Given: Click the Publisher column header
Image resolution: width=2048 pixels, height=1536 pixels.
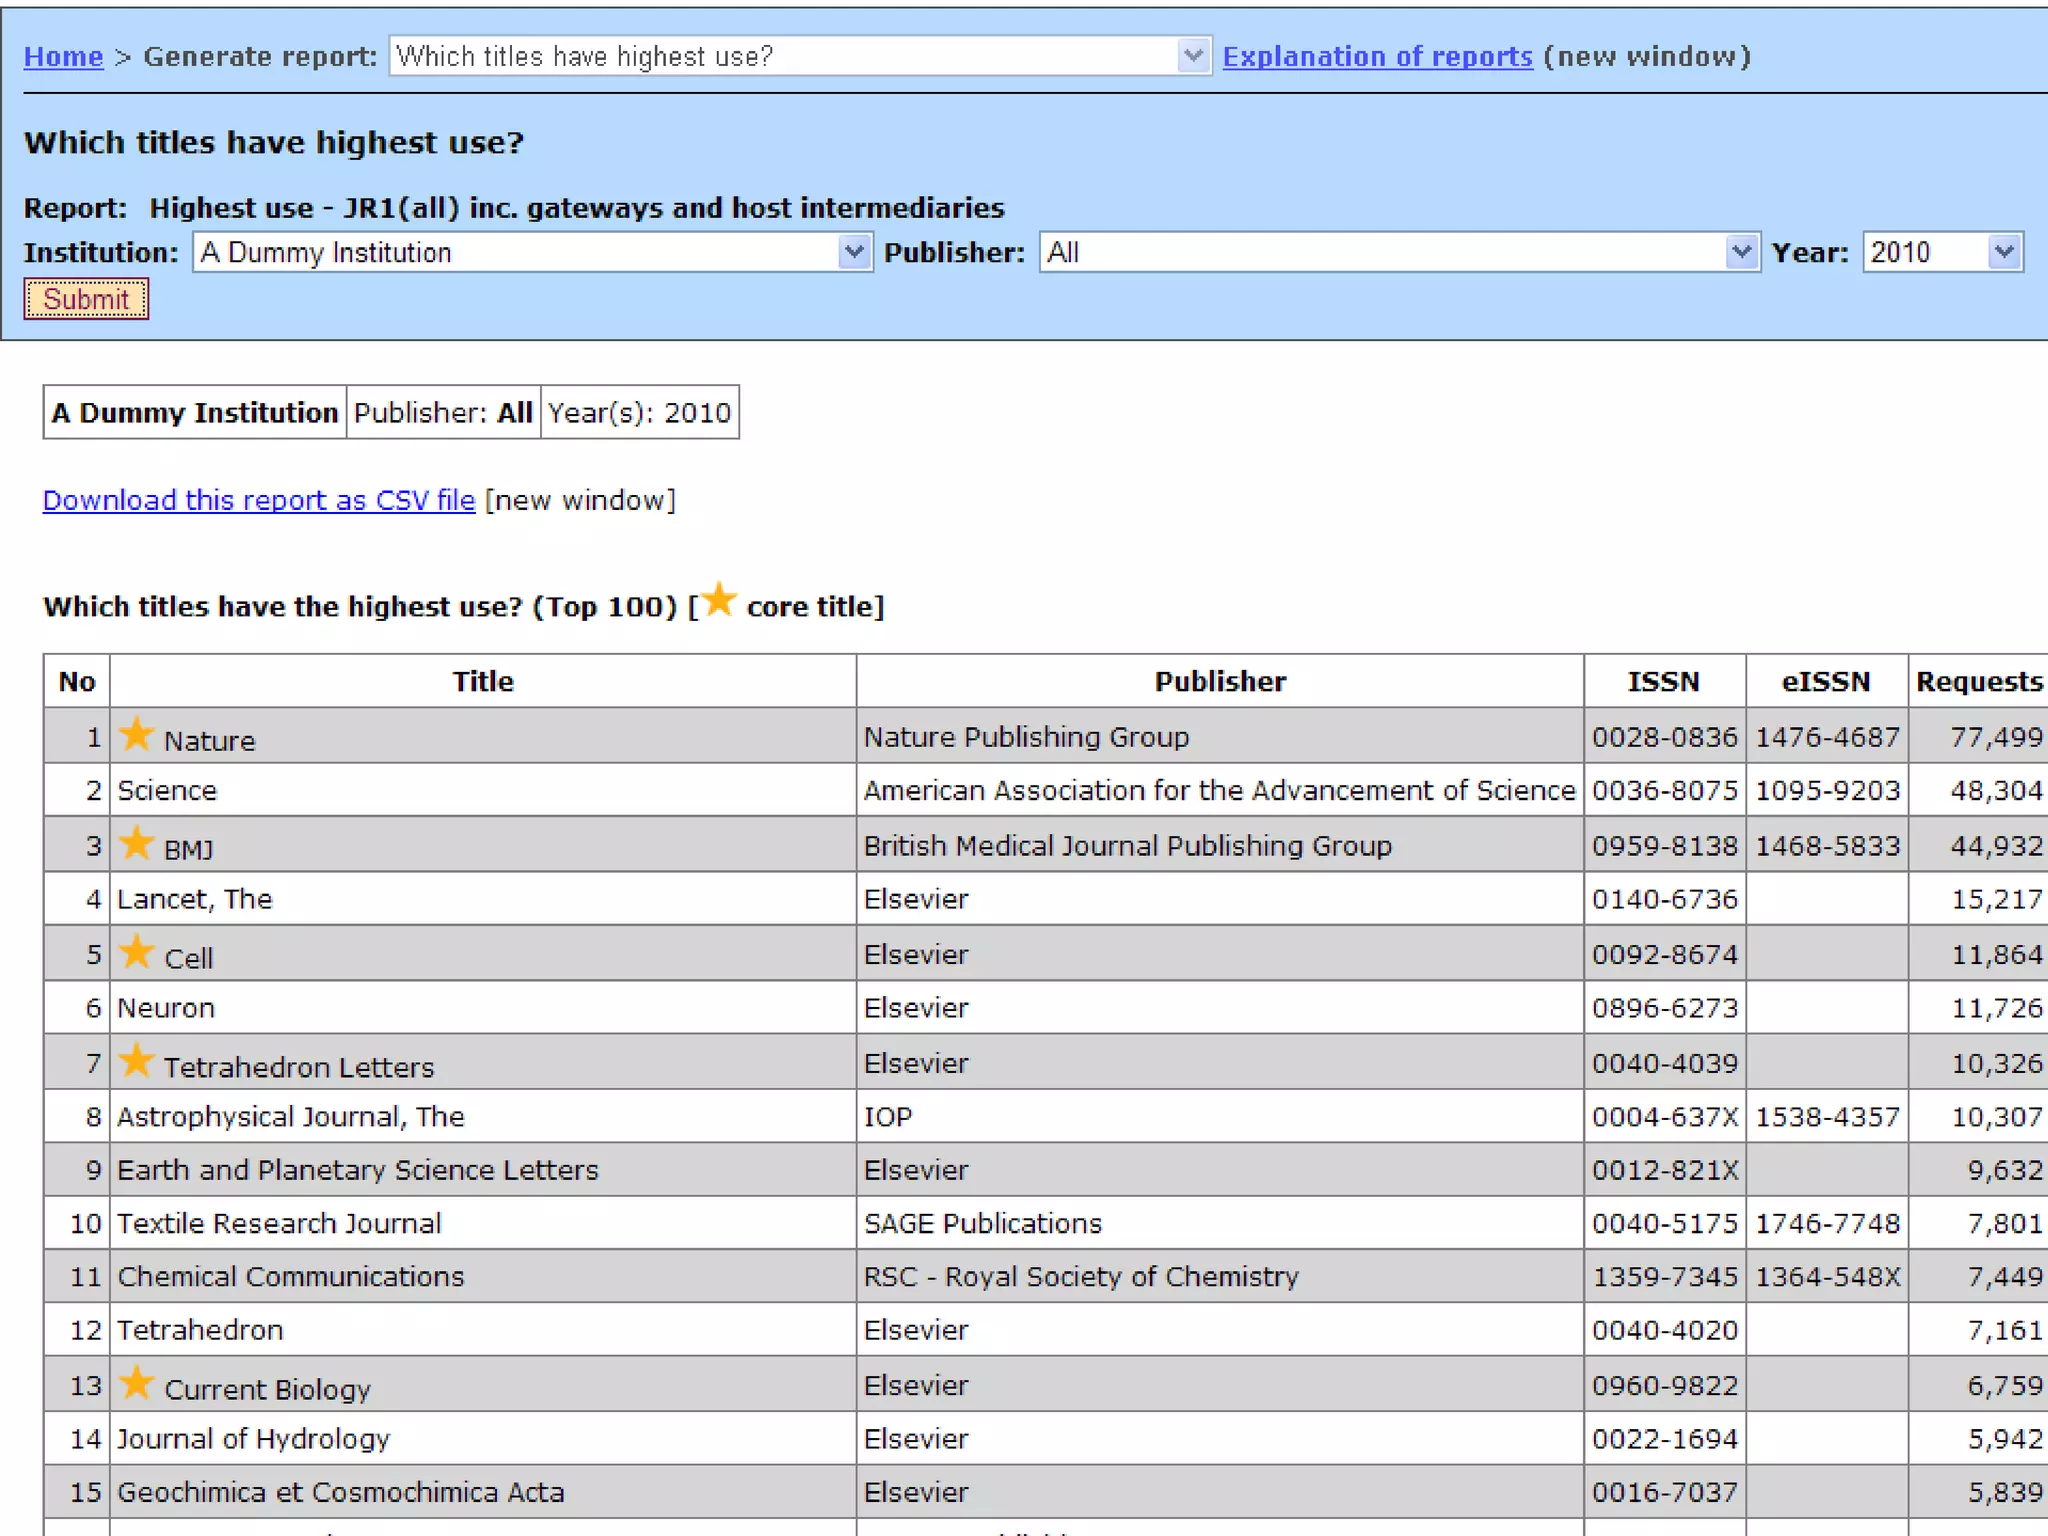Looking at the screenshot, I should [1219, 682].
